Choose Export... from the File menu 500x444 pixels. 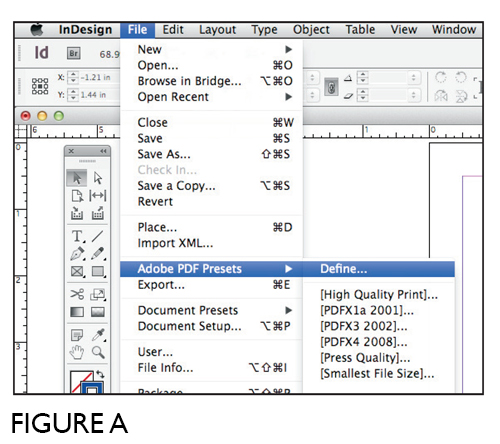(x=211, y=285)
